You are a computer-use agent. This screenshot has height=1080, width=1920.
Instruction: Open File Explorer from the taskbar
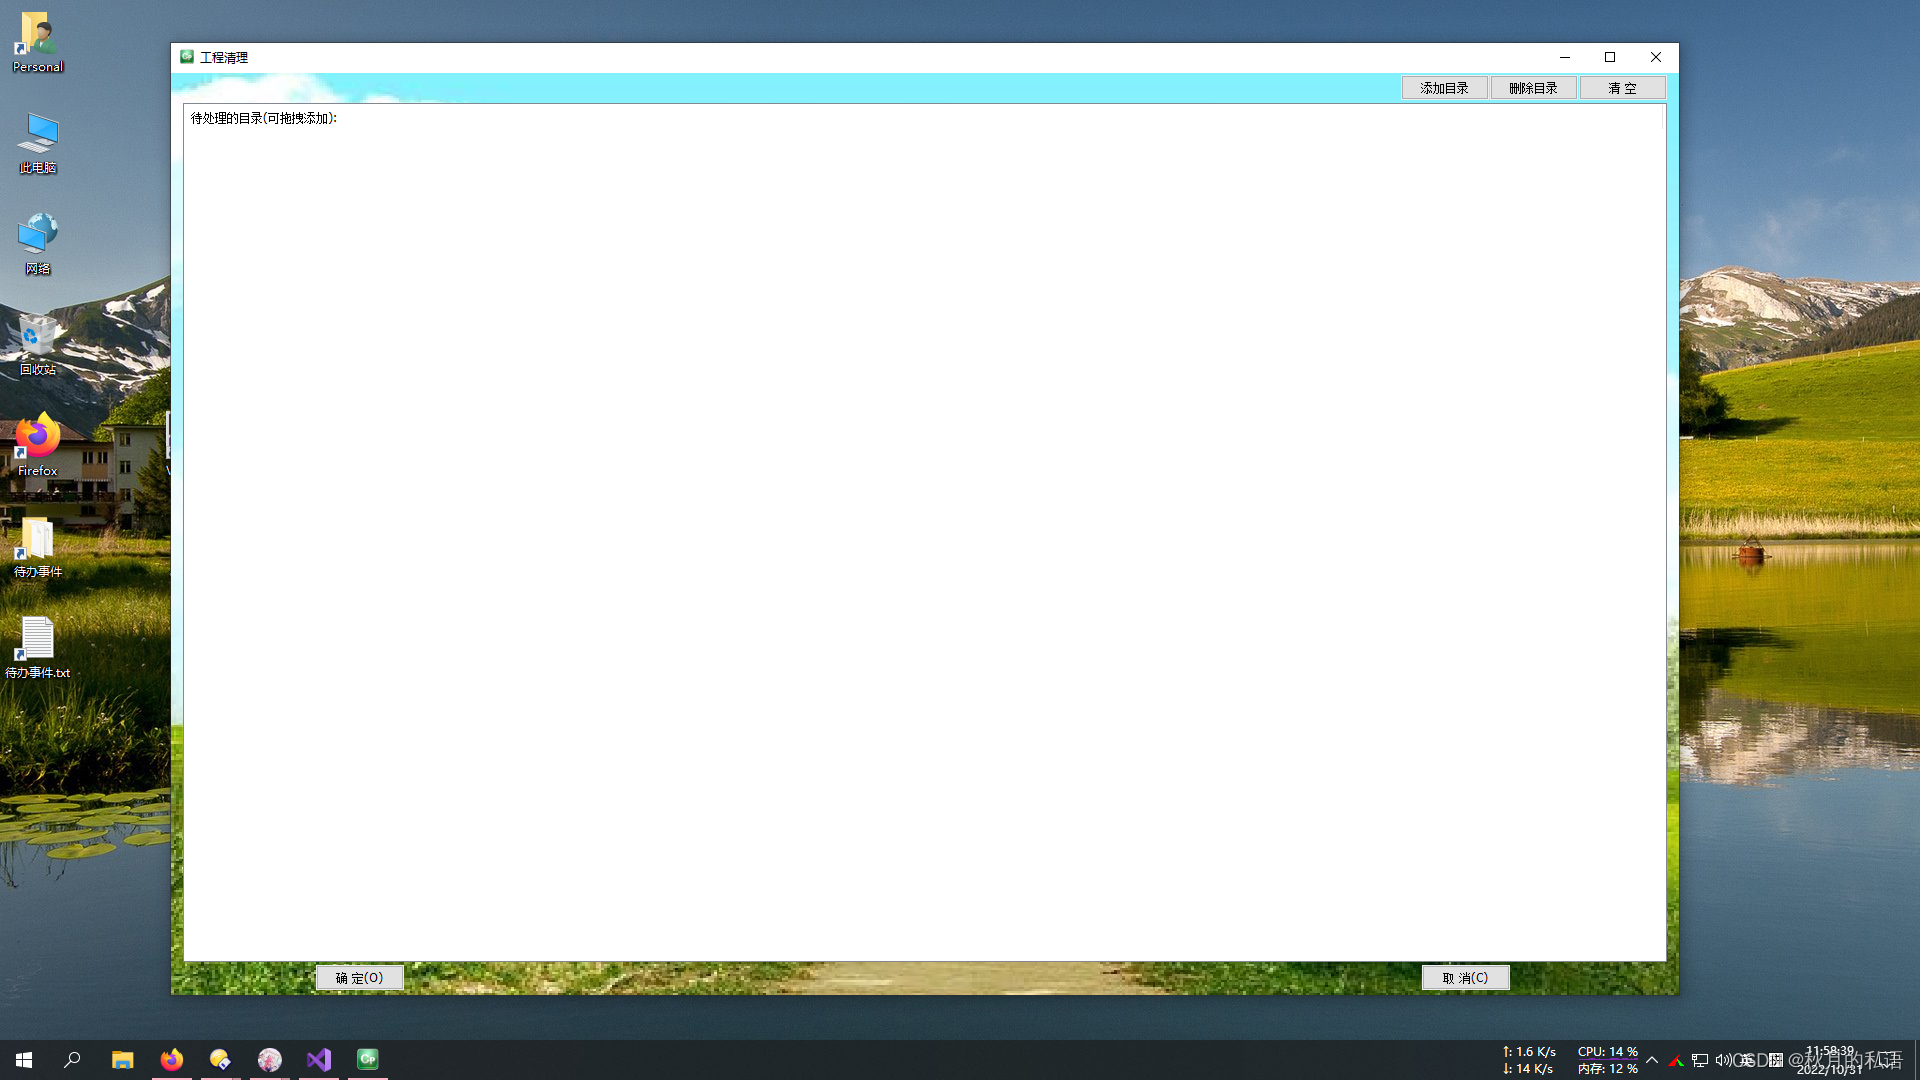pos(122,1059)
